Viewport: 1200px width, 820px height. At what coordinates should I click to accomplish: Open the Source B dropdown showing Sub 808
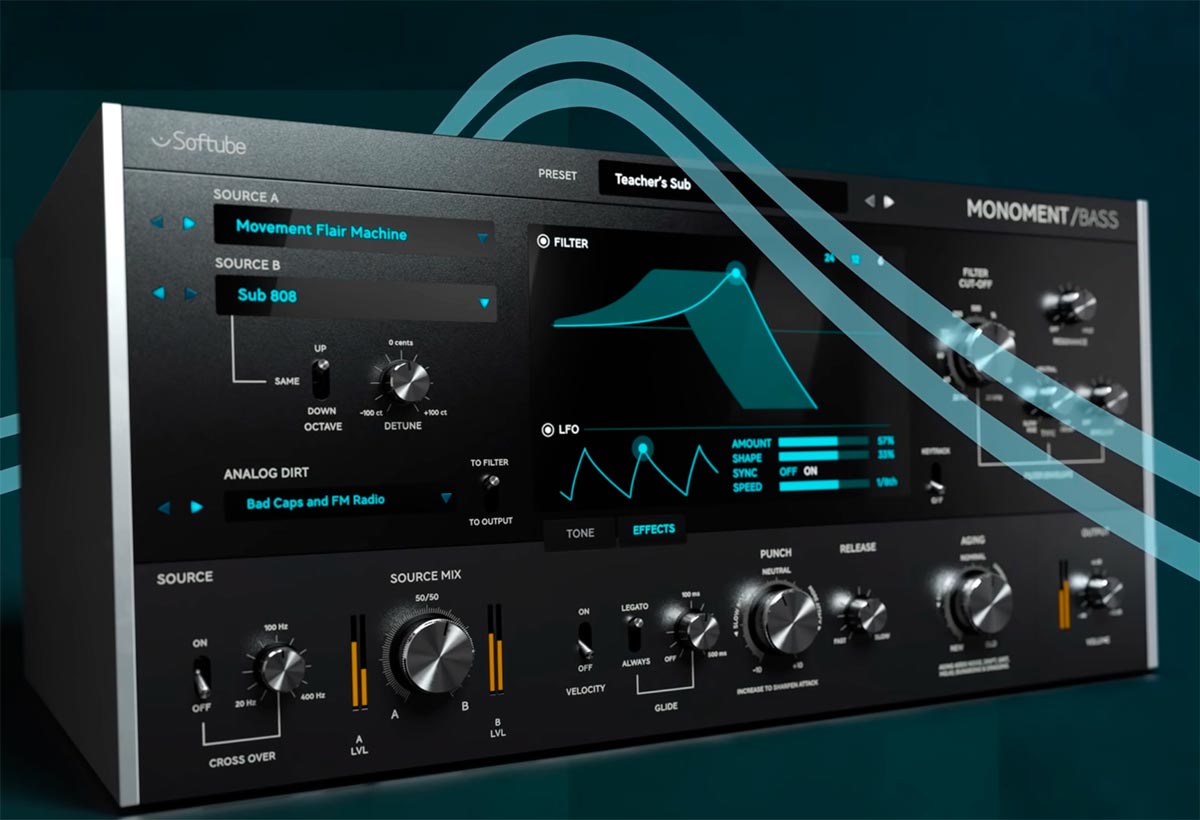pyautogui.click(x=355, y=298)
